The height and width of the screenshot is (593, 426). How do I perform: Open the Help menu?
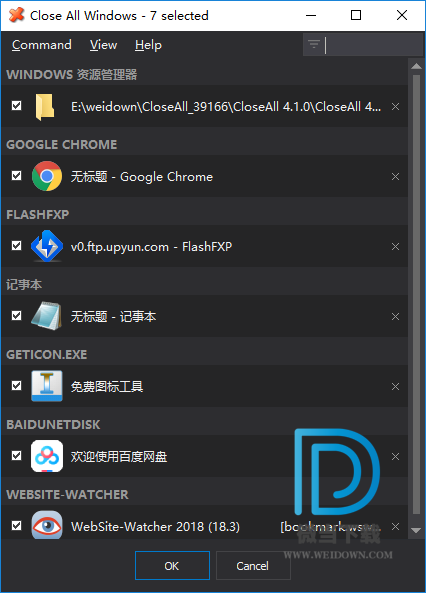tap(148, 45)
